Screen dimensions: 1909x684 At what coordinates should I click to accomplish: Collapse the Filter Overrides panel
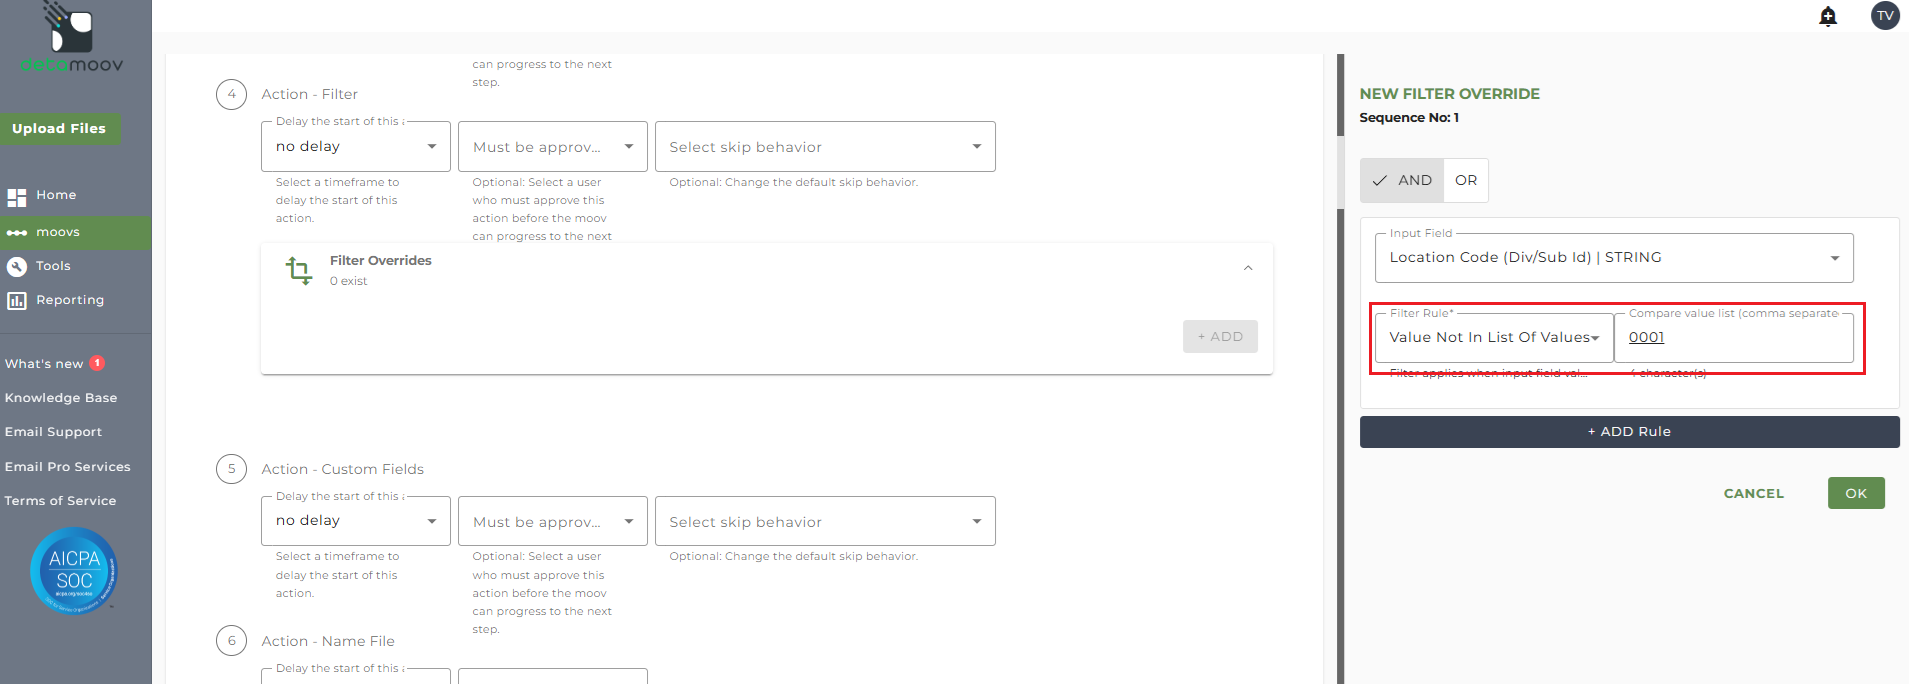click(1248, 268)
